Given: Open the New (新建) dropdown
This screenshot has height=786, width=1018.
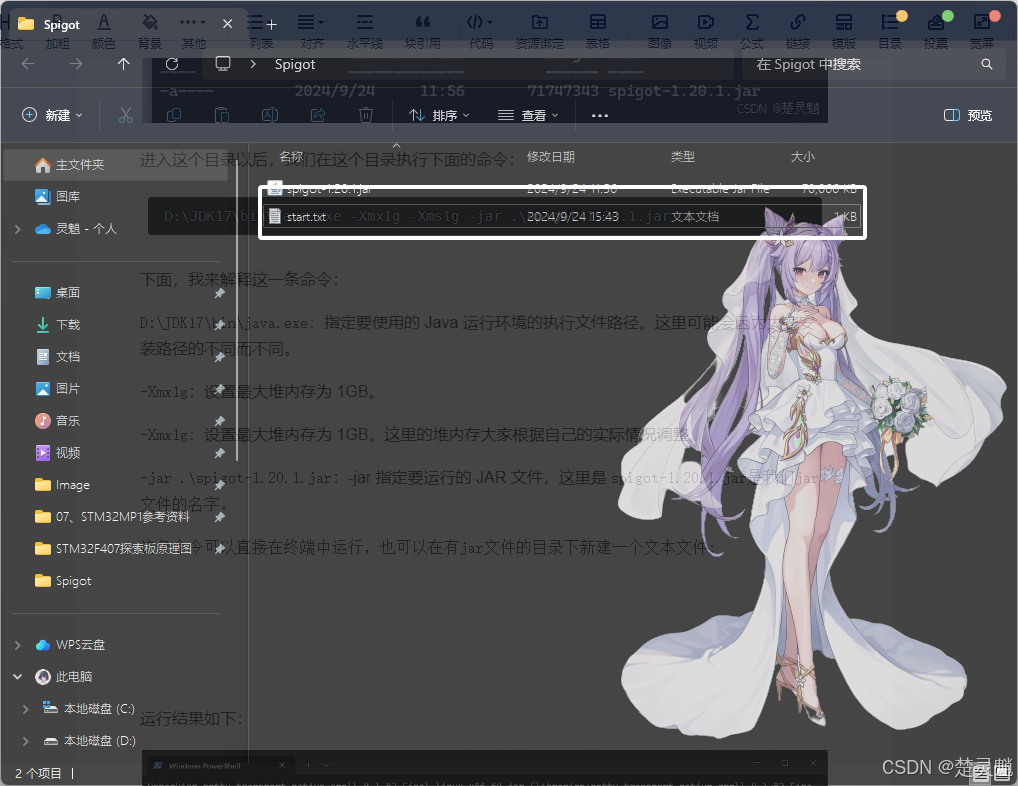Looking at the screenshot, I should [53, 115].
